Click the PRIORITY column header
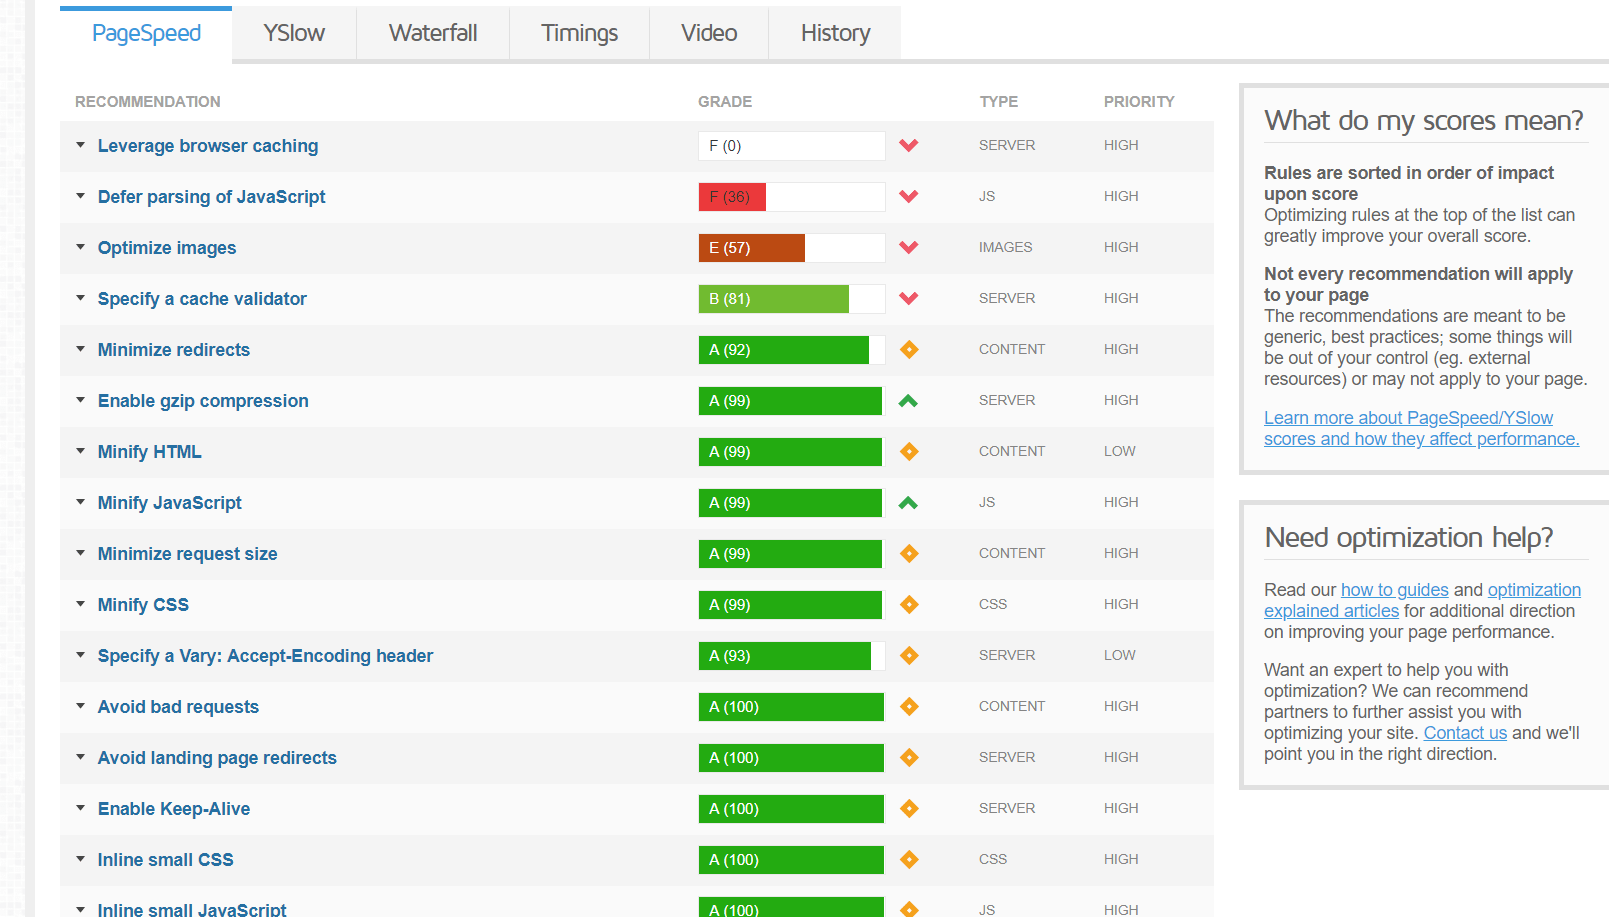 click(1139, 102)
